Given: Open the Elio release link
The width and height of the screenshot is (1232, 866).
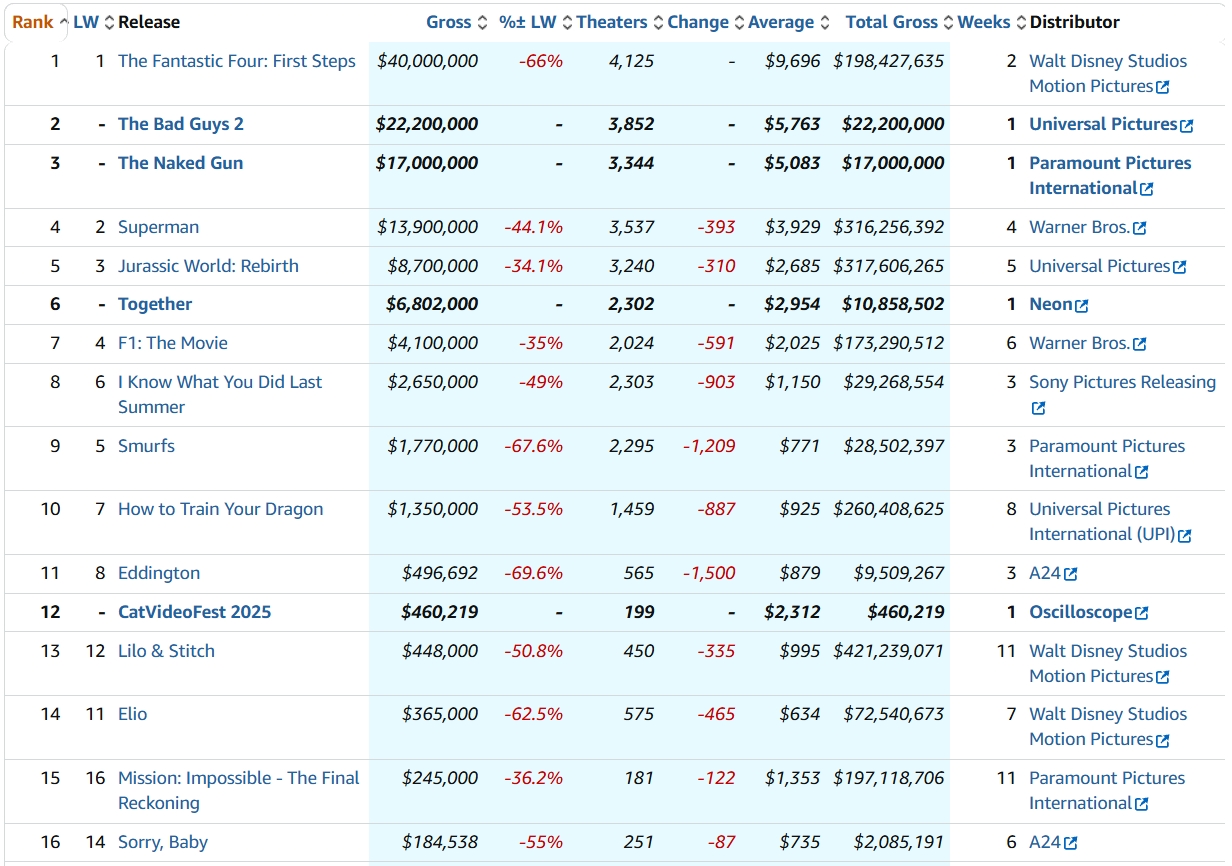Looking at the screenshot, I should coord(132,714).
